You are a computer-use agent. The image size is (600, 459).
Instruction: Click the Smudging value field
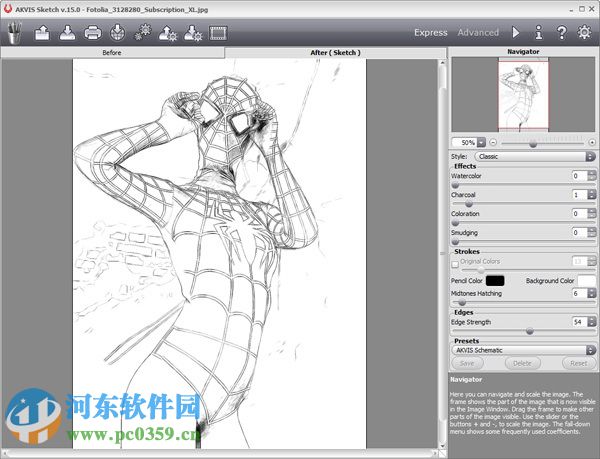[579, 232]
